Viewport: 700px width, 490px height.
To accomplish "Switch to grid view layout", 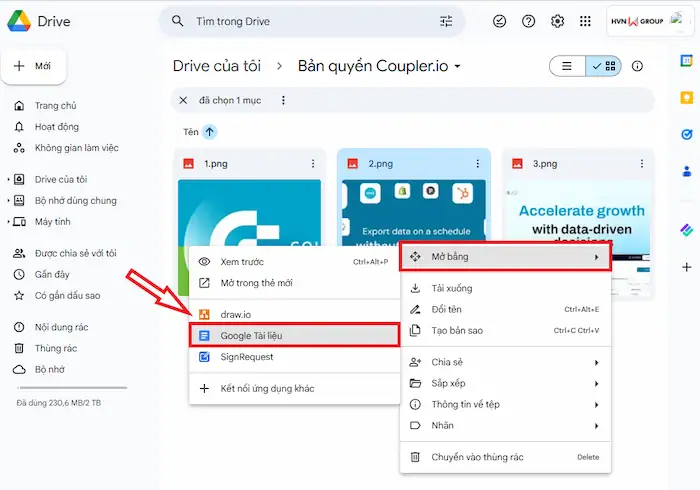I will 604,66.
